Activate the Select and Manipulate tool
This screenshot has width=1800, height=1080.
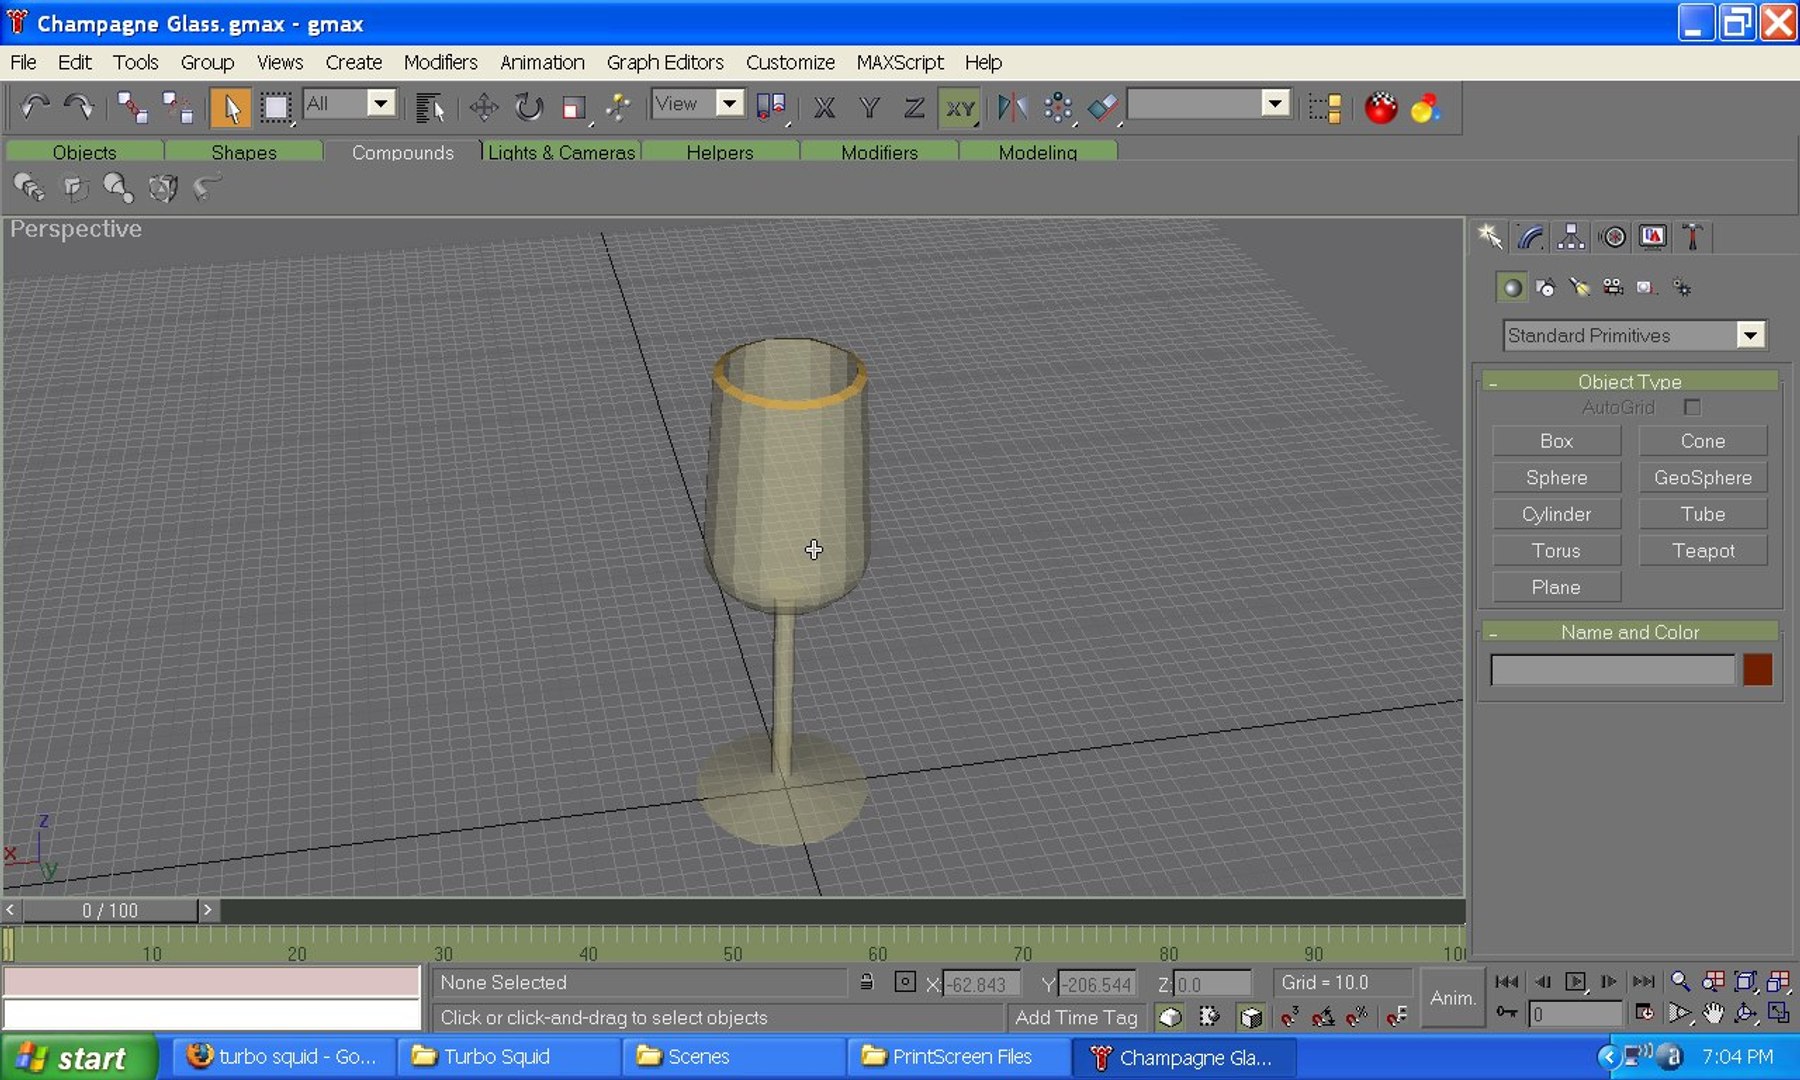pos(619,107)
